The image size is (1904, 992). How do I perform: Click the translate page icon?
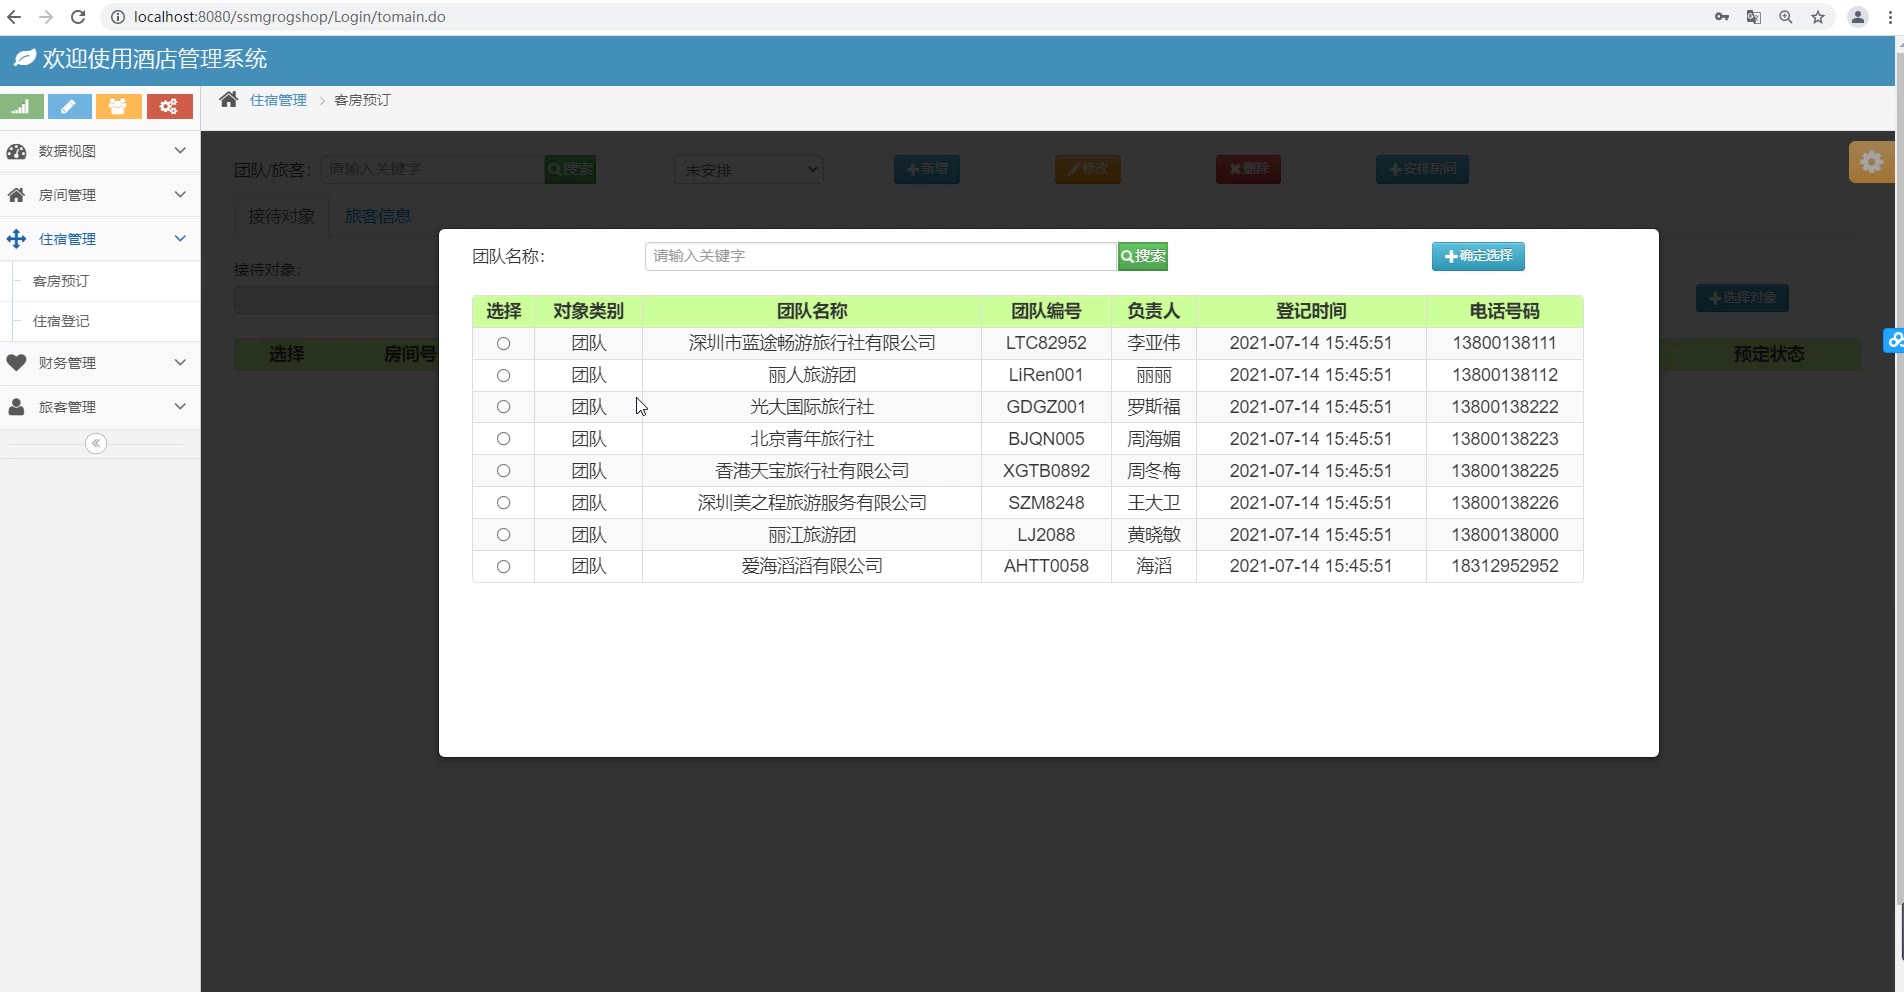[x=1754, y=17]
